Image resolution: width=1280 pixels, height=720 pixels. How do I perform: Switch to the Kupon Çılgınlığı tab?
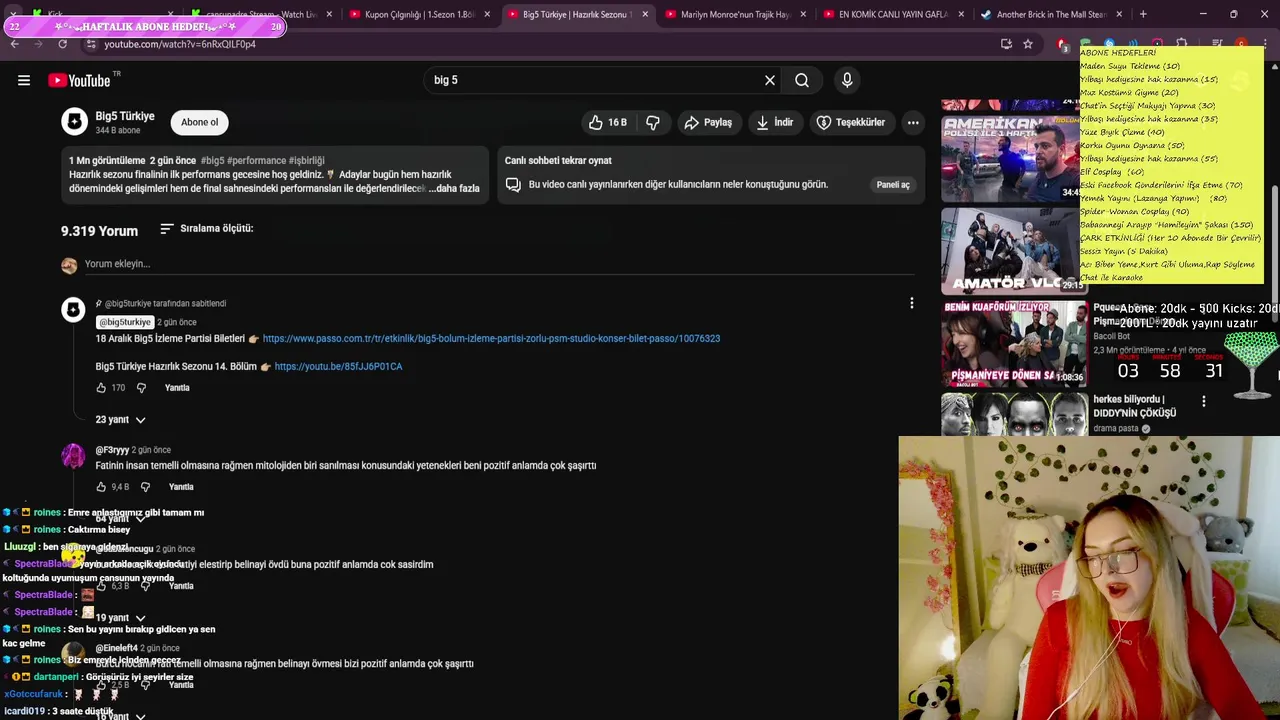(x=419, y=14)
